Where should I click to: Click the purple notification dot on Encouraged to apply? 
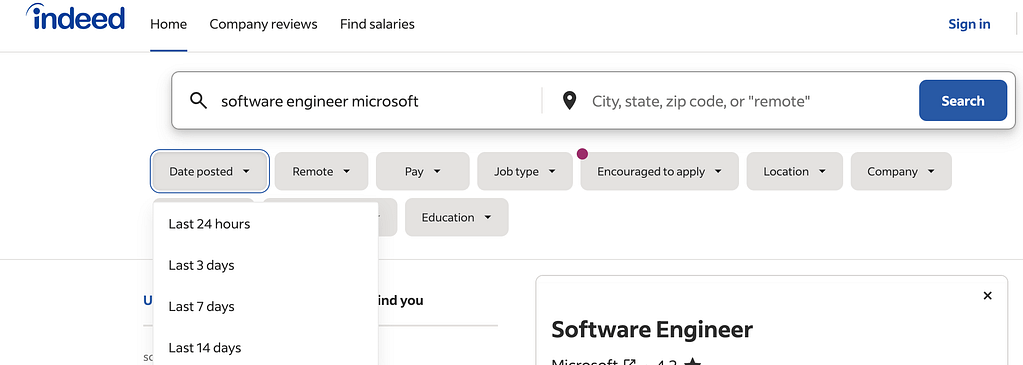582,154
